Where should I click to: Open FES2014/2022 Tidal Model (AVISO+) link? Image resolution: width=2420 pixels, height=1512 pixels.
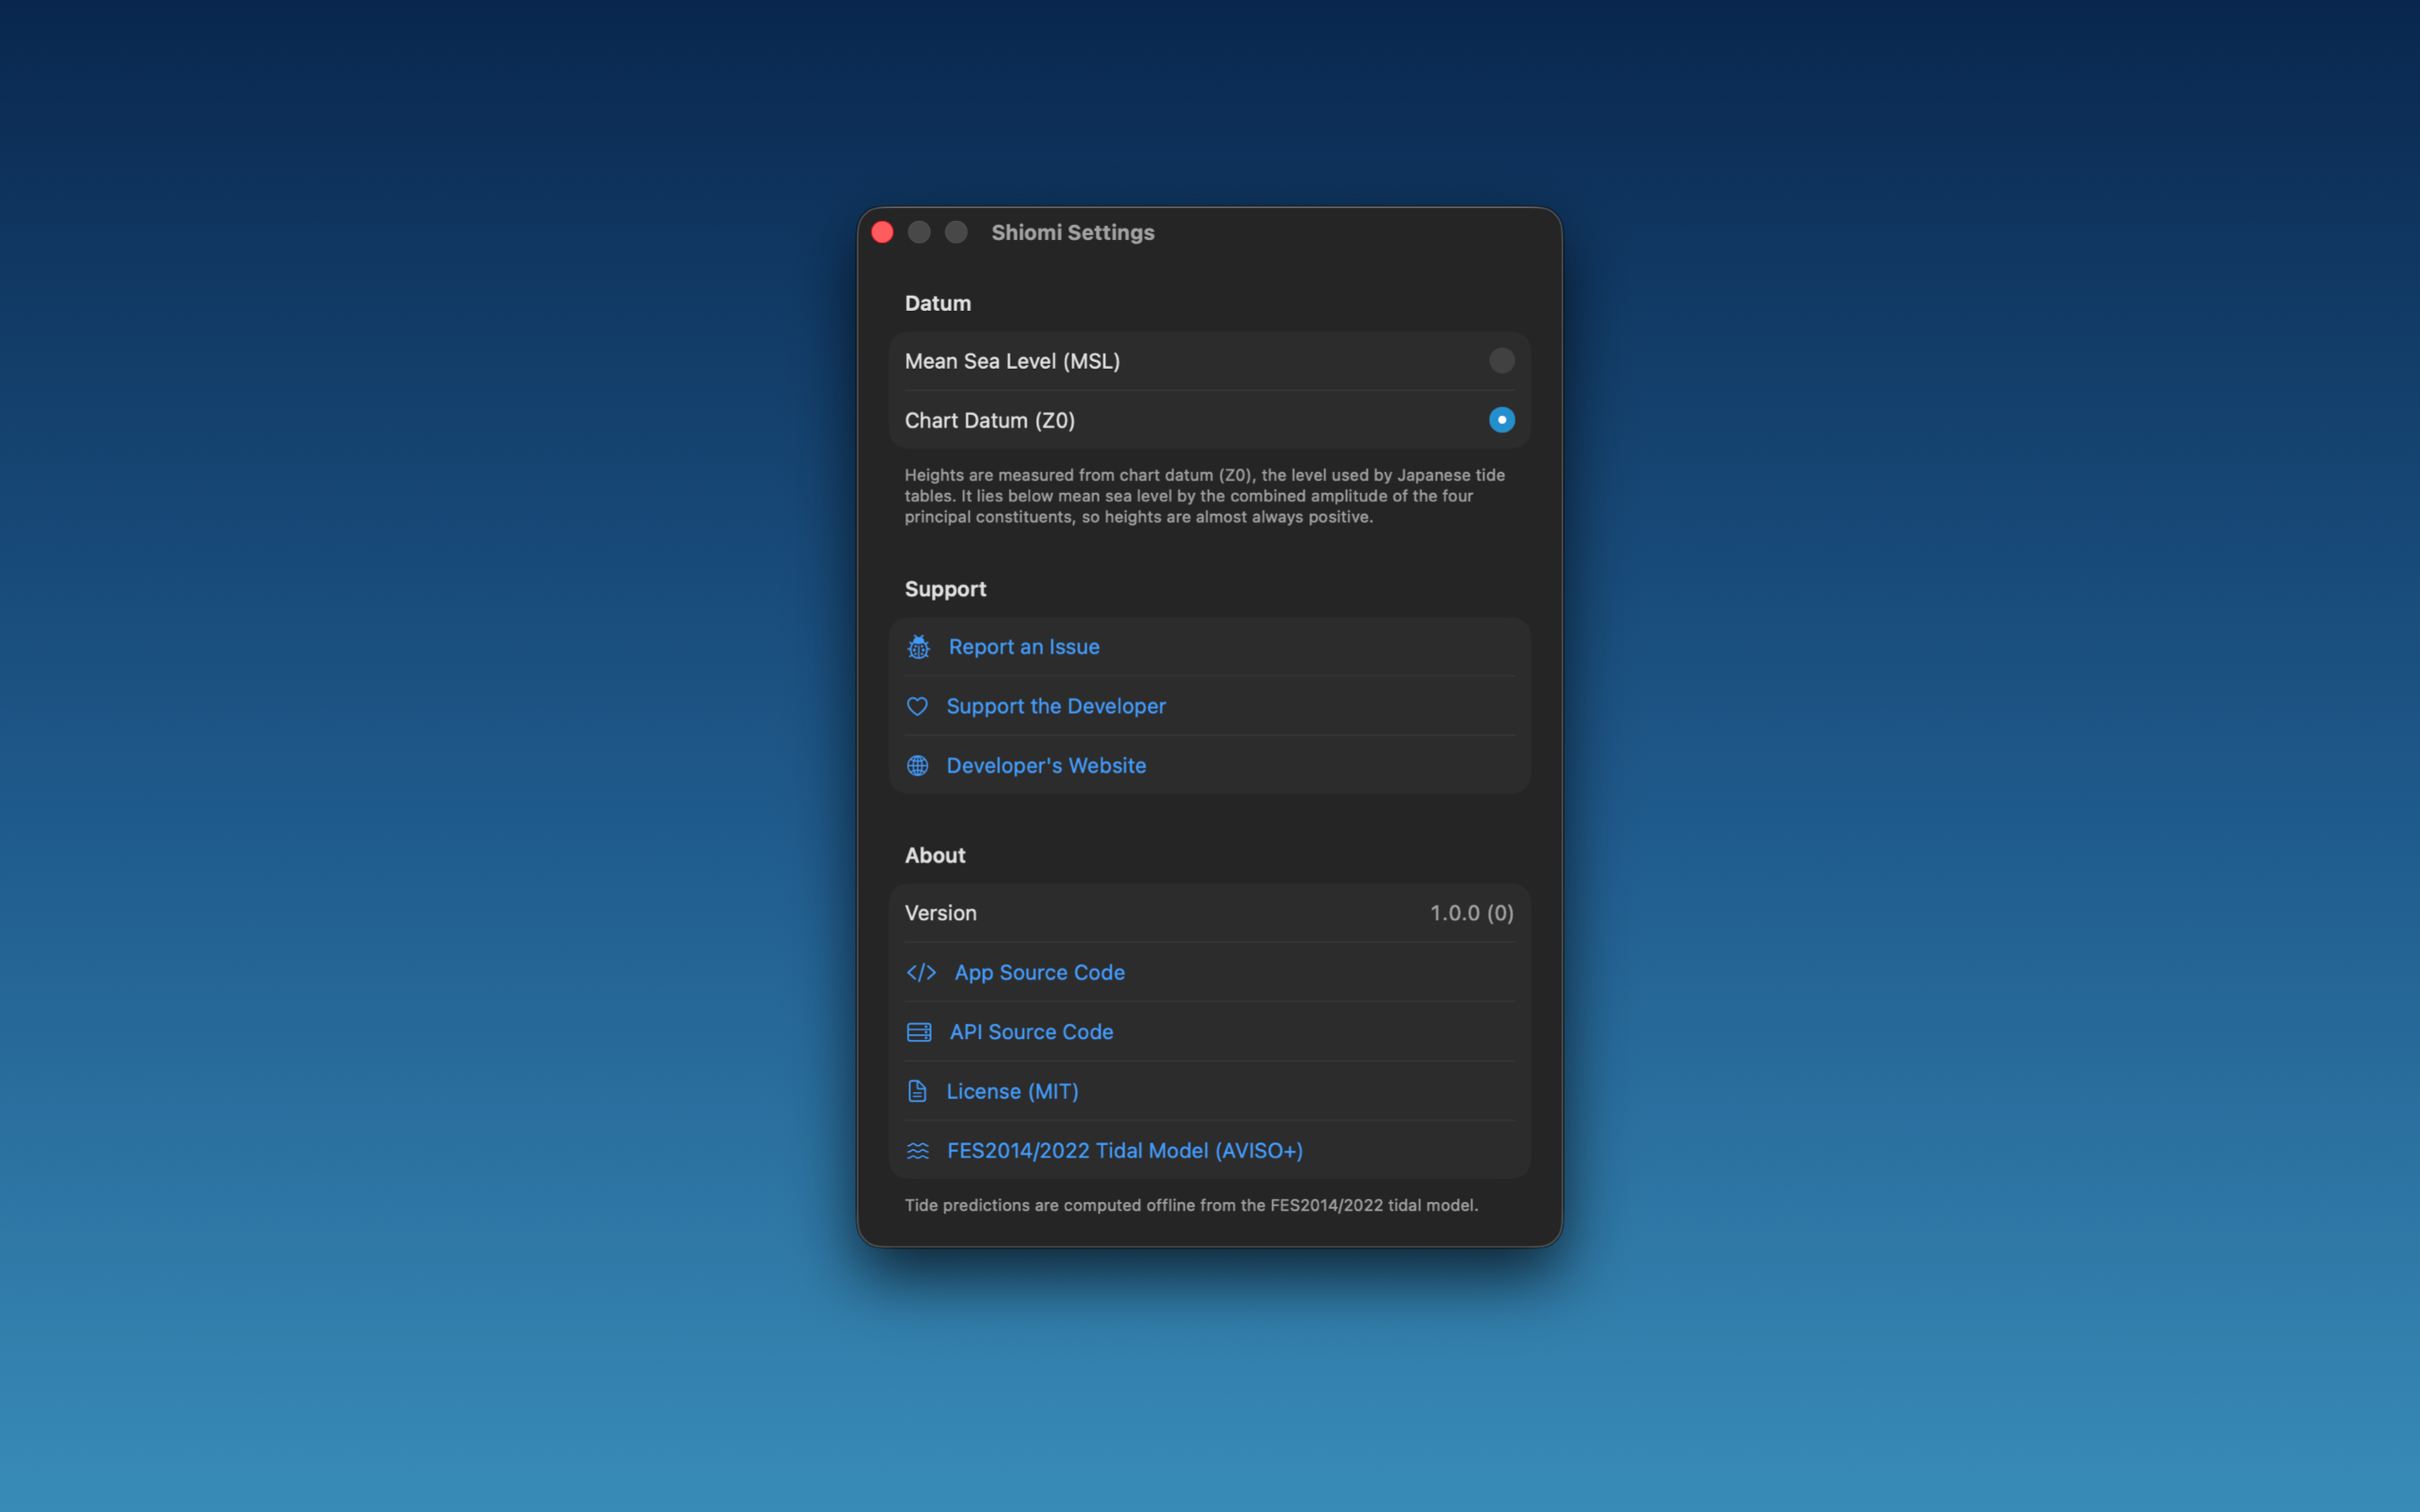click(1125, 1151)
